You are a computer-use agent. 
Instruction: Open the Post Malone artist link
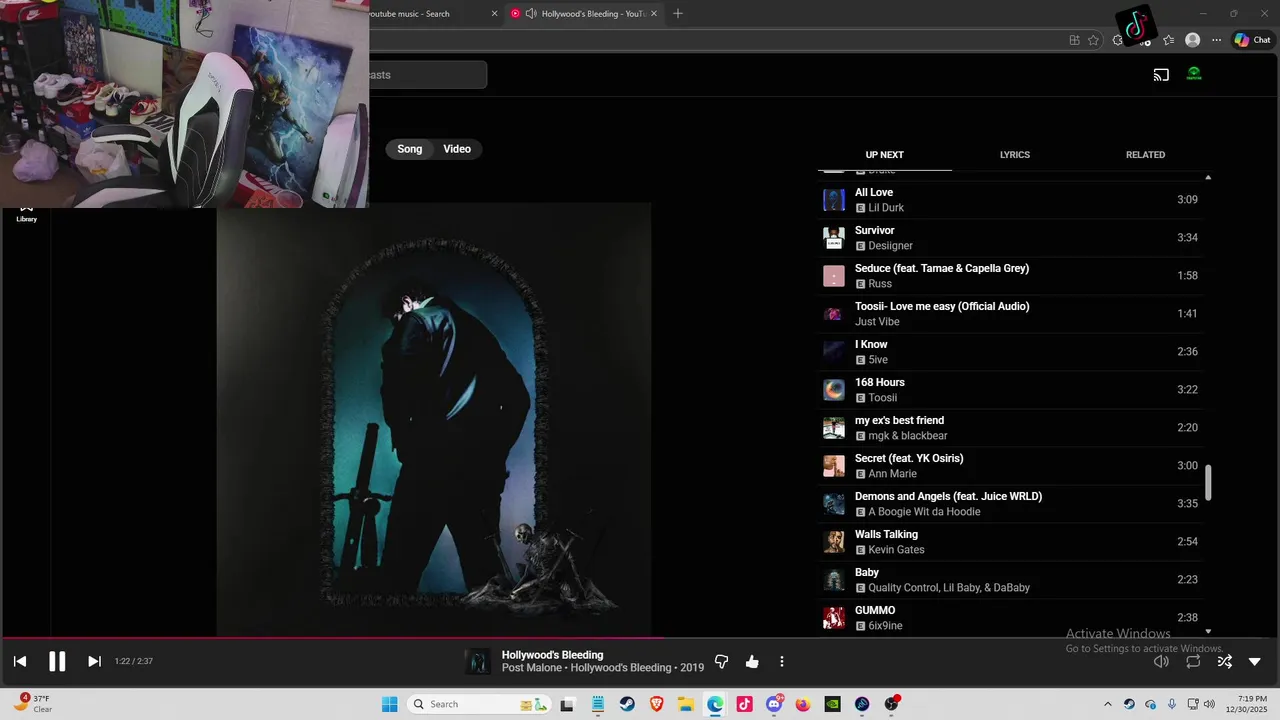click(532, 668)
